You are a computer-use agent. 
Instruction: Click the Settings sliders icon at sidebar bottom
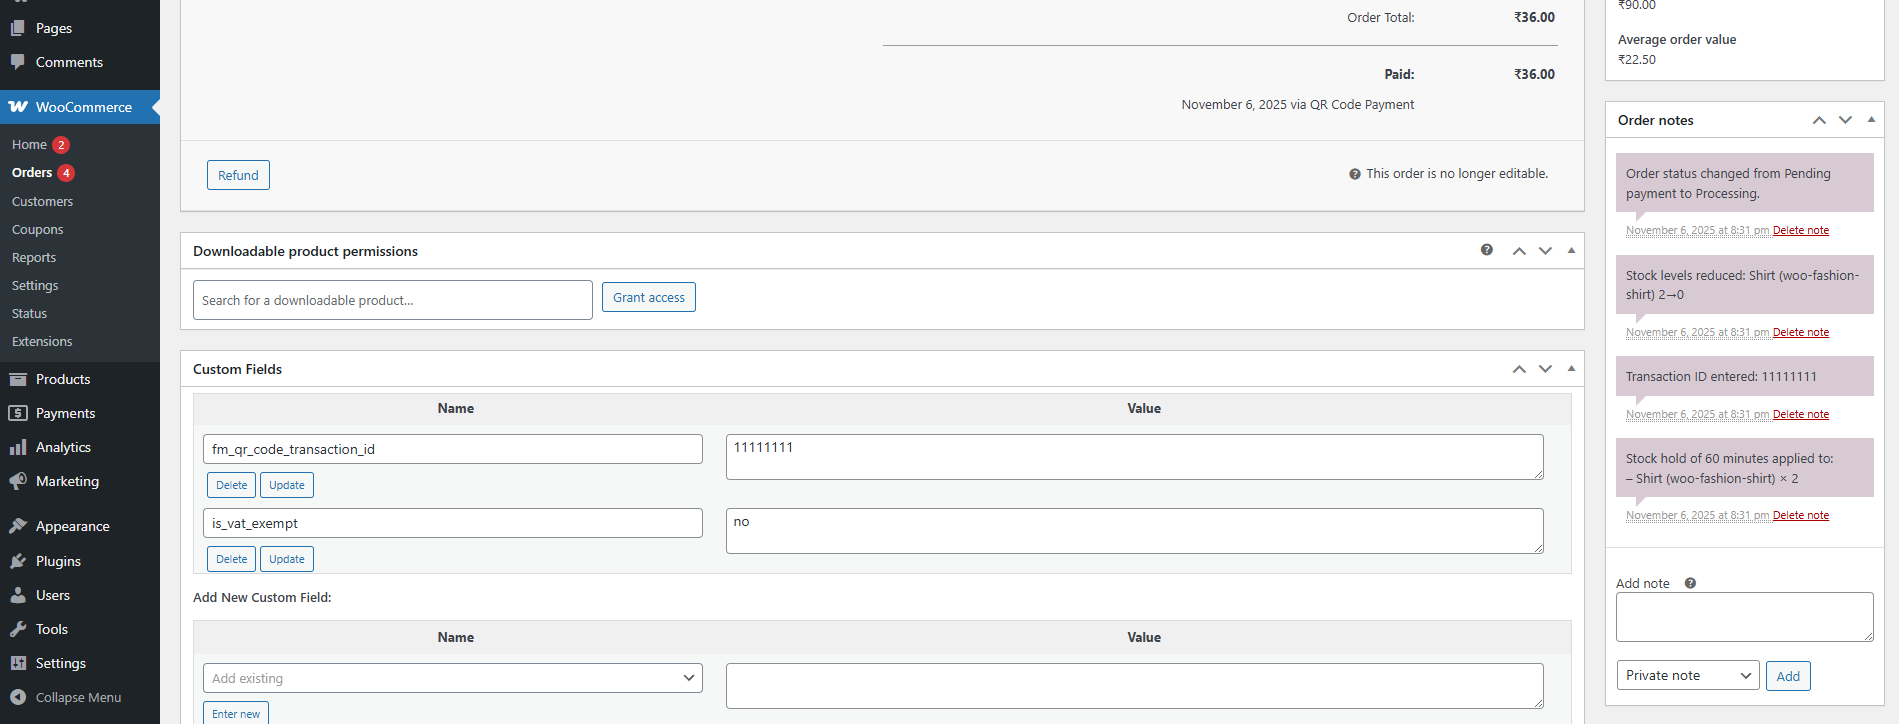[18, 663]
